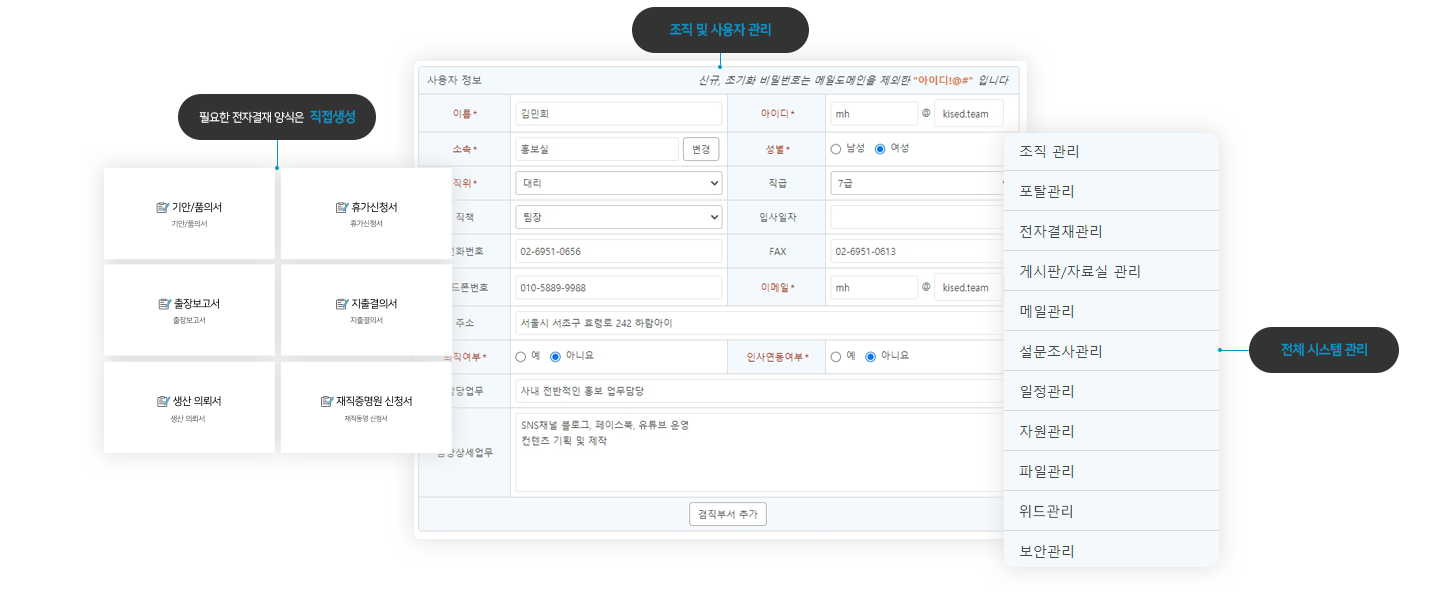Click the 휴가신청서 form icon
The width and height of the screenshot is (1440, 600).
click(x=342, y=207)
